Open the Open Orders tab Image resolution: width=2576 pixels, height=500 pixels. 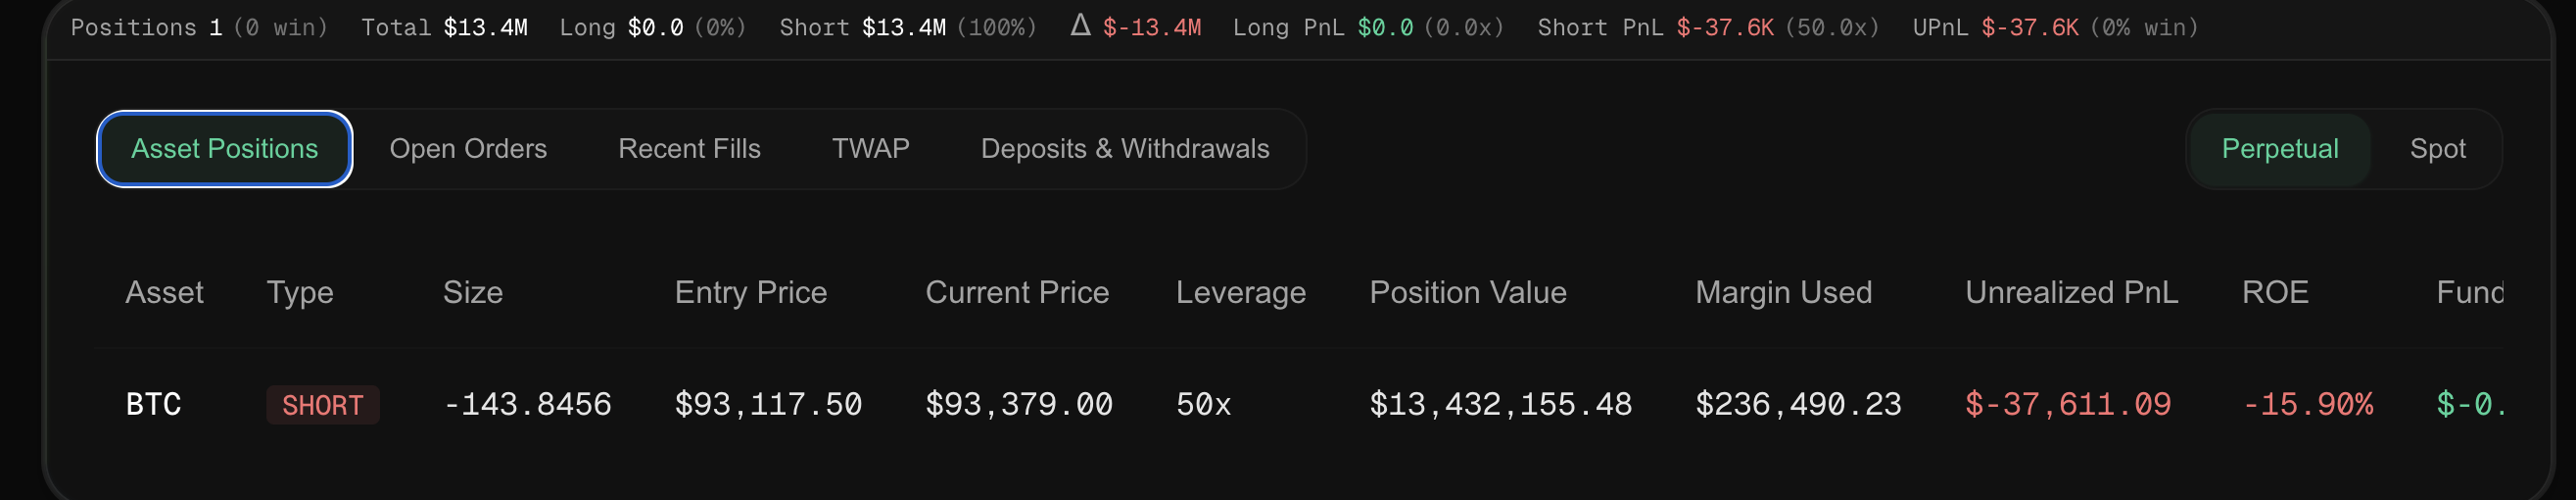468,149
